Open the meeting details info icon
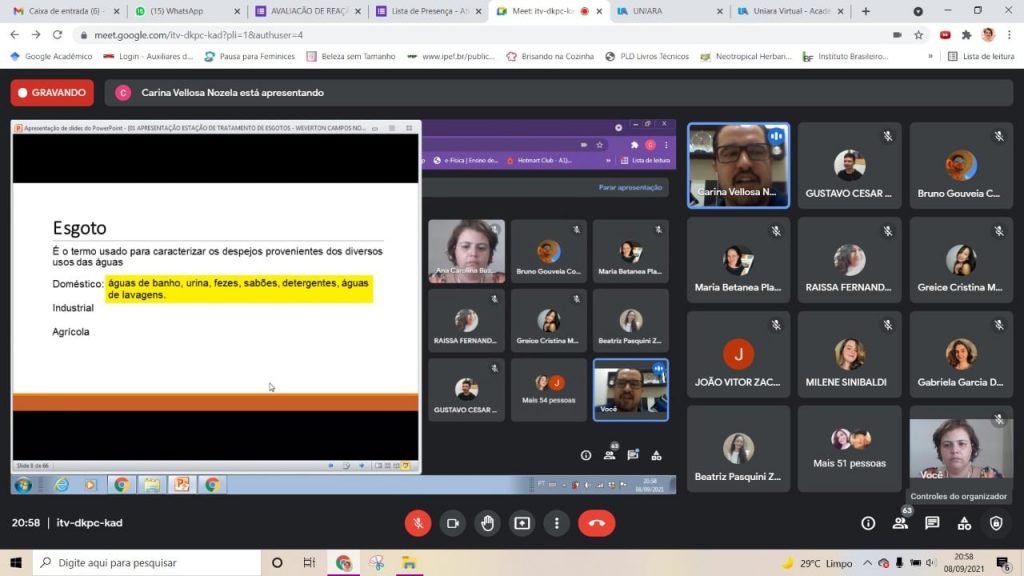Image resolution: width=1024 pixels, height=576 pixels. pos(868,523)
